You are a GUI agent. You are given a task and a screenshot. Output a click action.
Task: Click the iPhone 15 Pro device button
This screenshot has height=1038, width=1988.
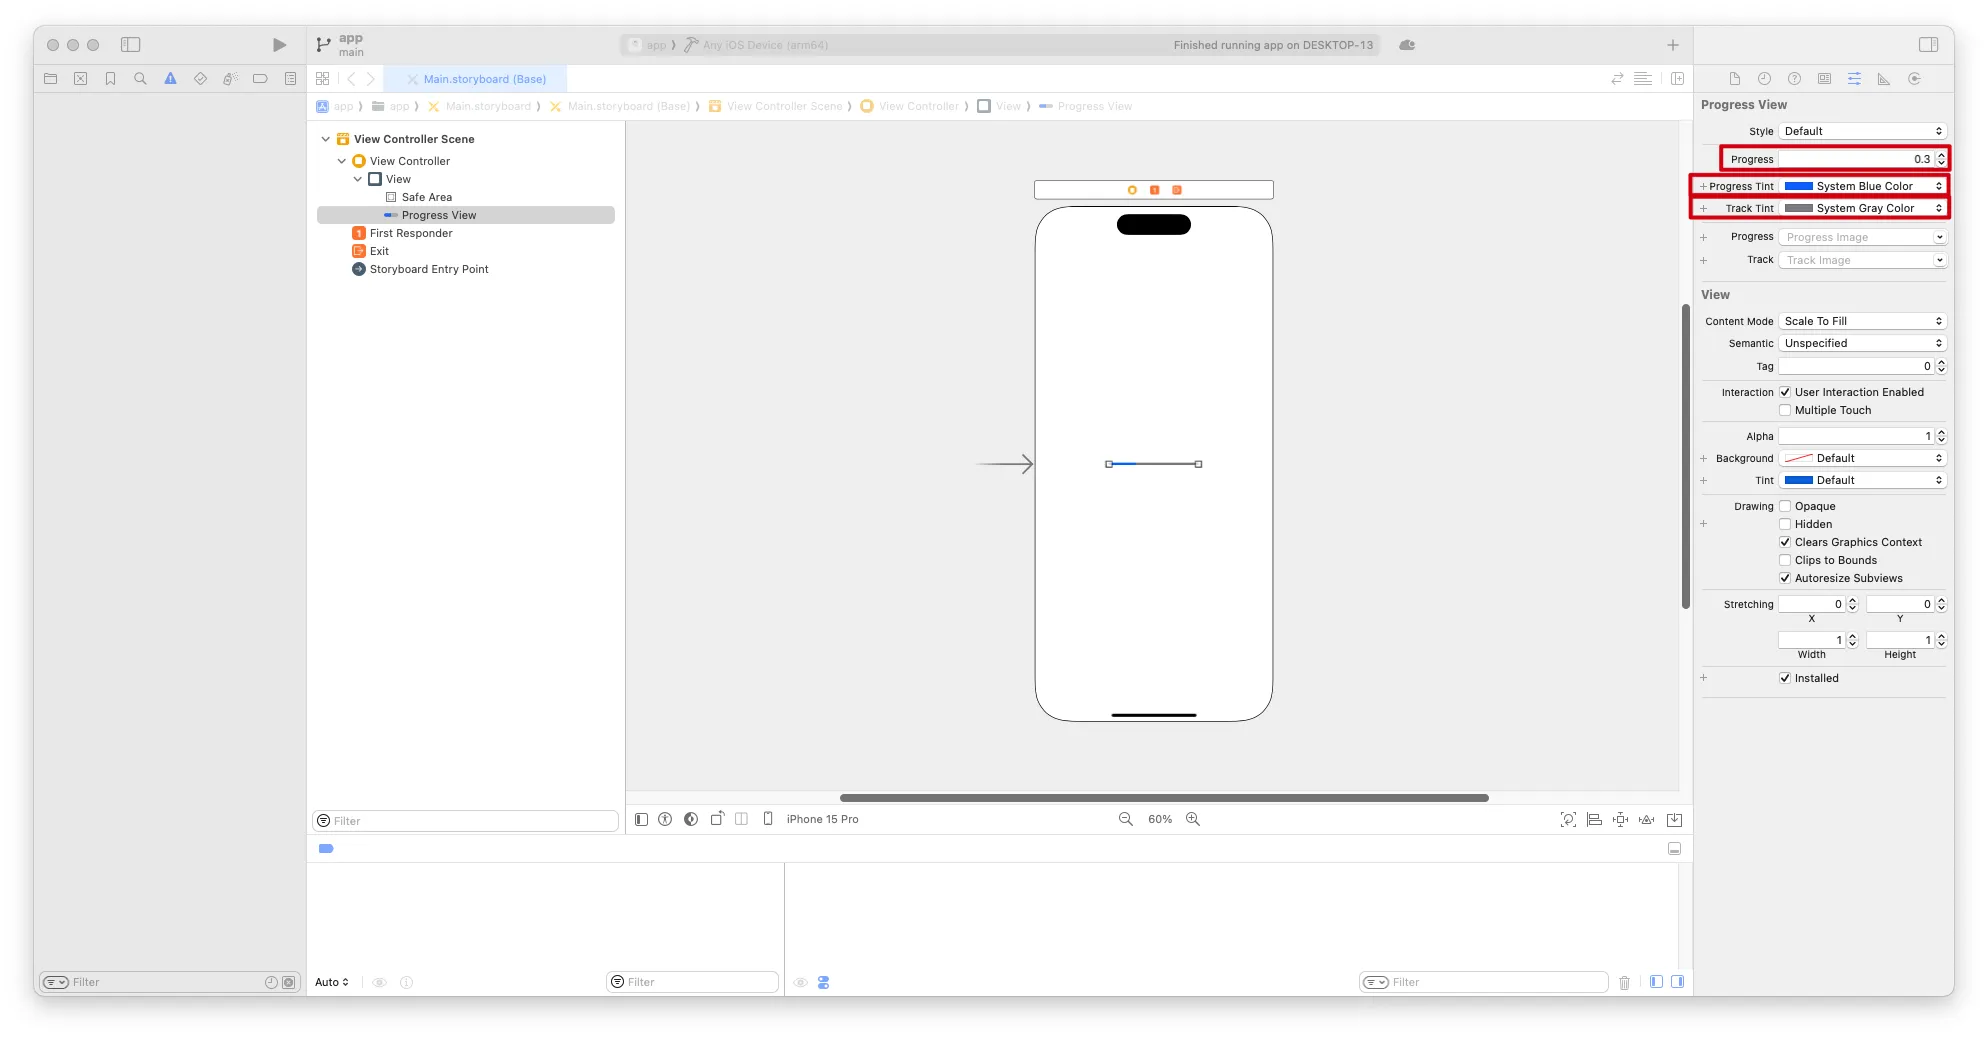[x=822, y=819]
